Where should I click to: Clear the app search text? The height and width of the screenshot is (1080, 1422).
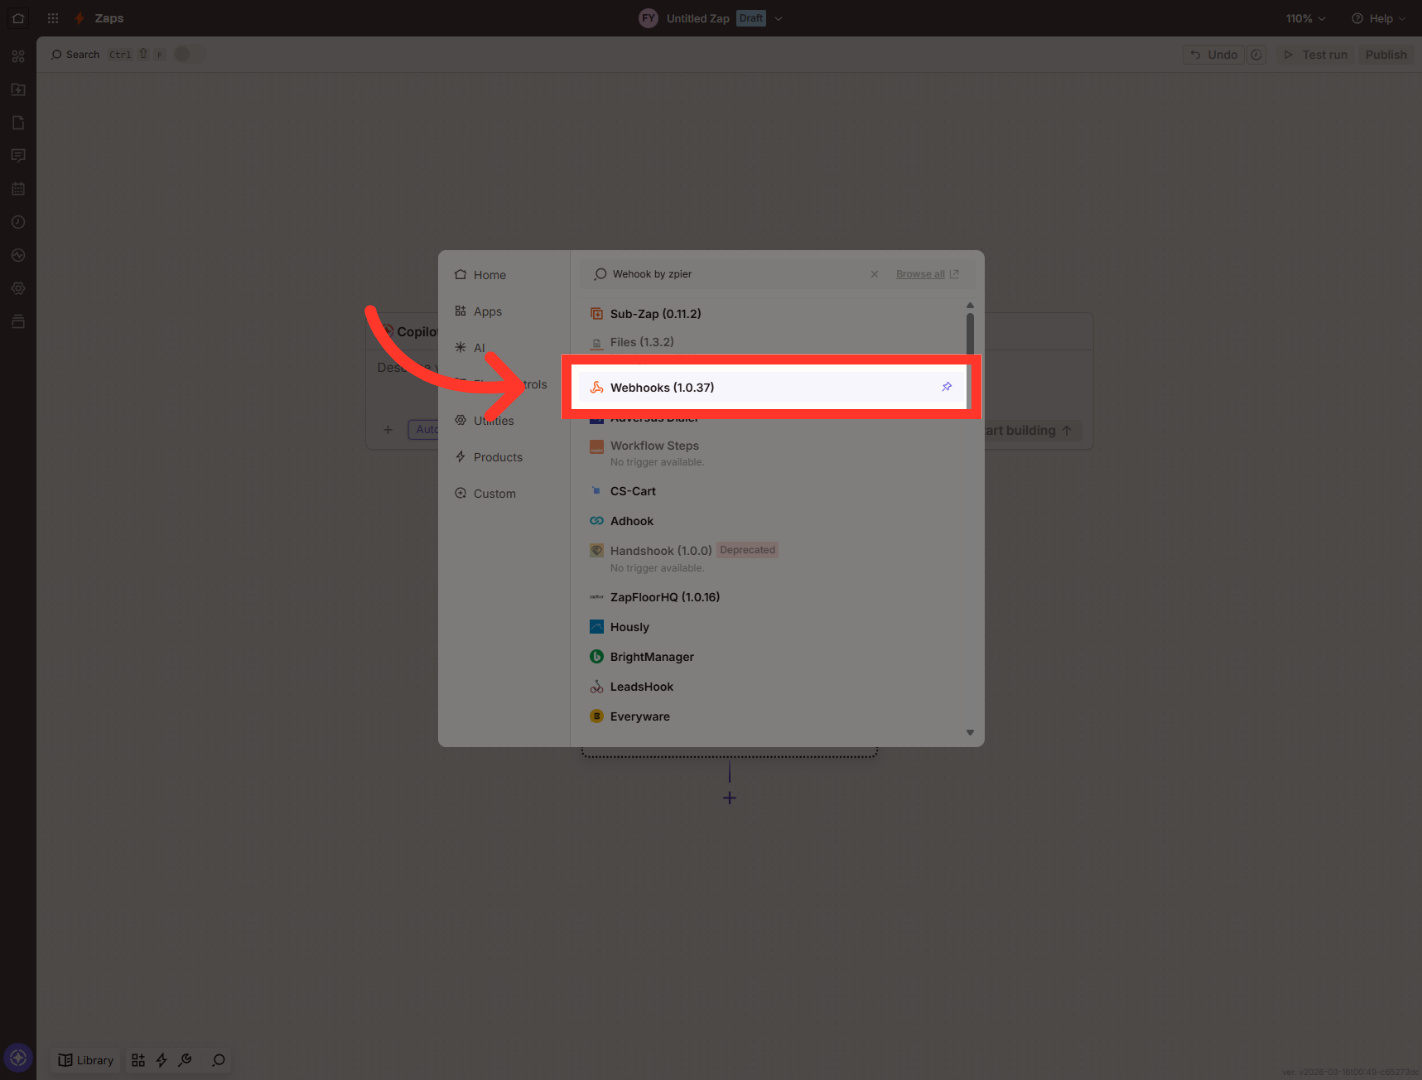(874, 274)
